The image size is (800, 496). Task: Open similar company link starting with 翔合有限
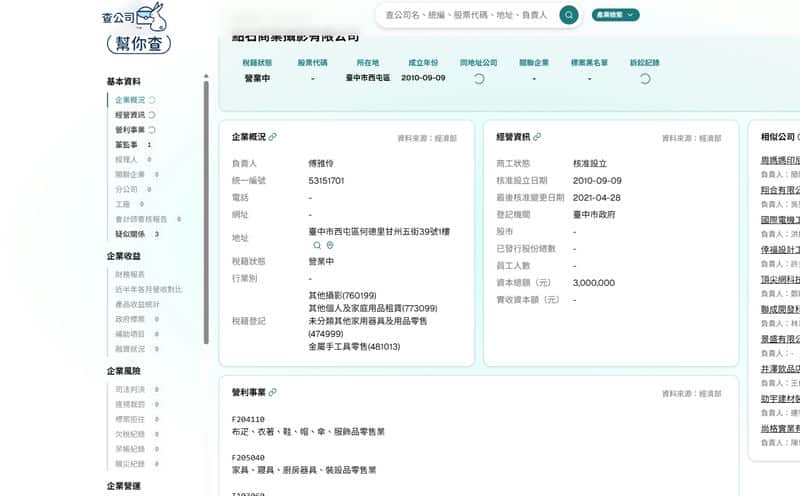[x=780, y=190]
